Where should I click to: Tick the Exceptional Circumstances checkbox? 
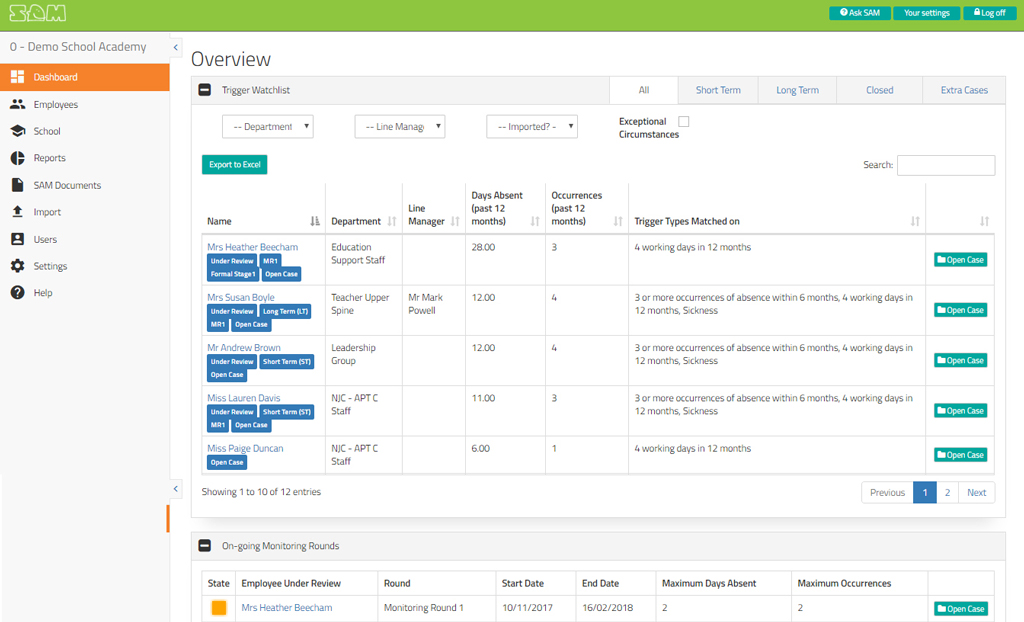pos(684,122)
